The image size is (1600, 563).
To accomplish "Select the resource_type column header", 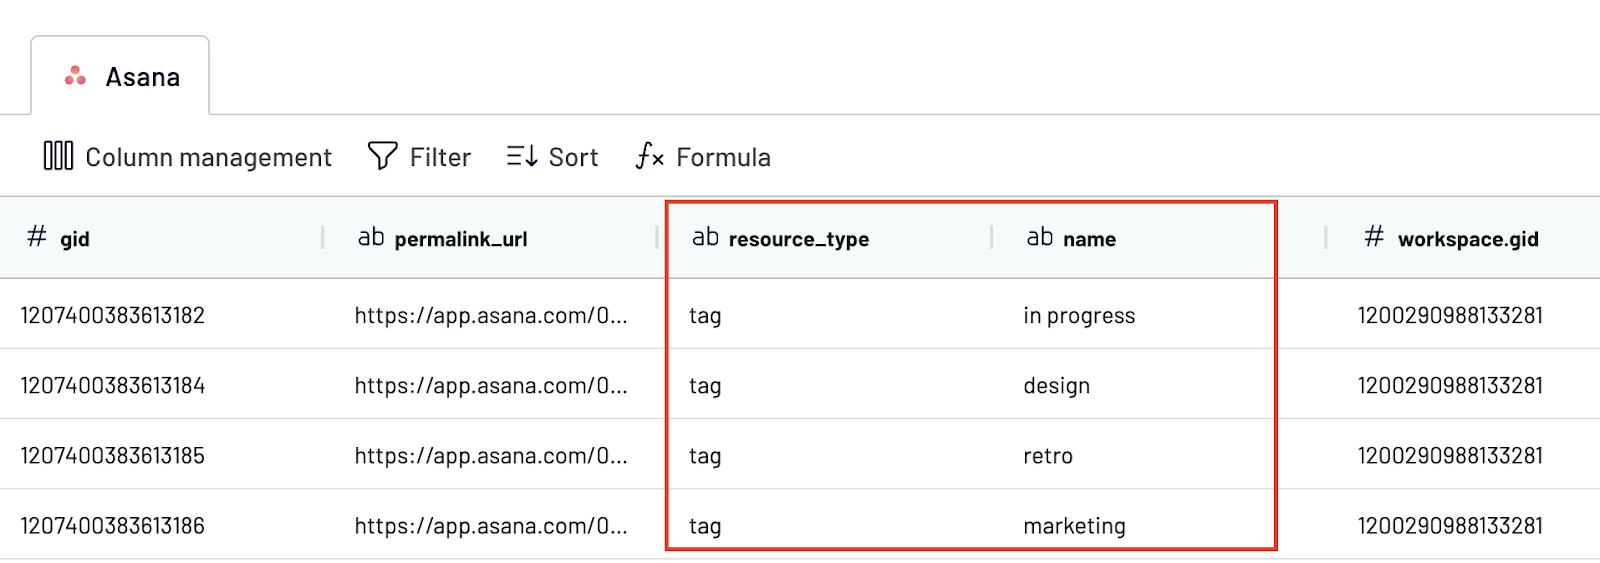I will pyautogui.click(x=798, y=239).
